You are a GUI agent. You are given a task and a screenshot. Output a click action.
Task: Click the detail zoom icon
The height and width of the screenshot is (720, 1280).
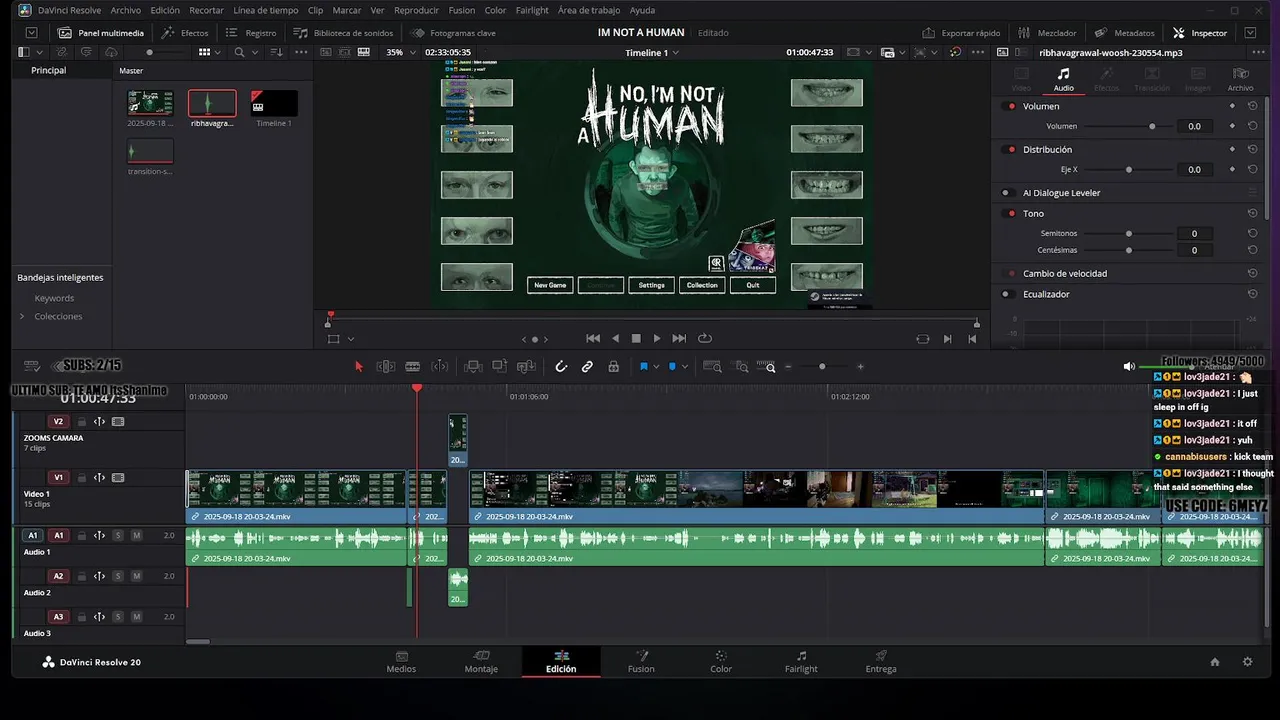741,367
